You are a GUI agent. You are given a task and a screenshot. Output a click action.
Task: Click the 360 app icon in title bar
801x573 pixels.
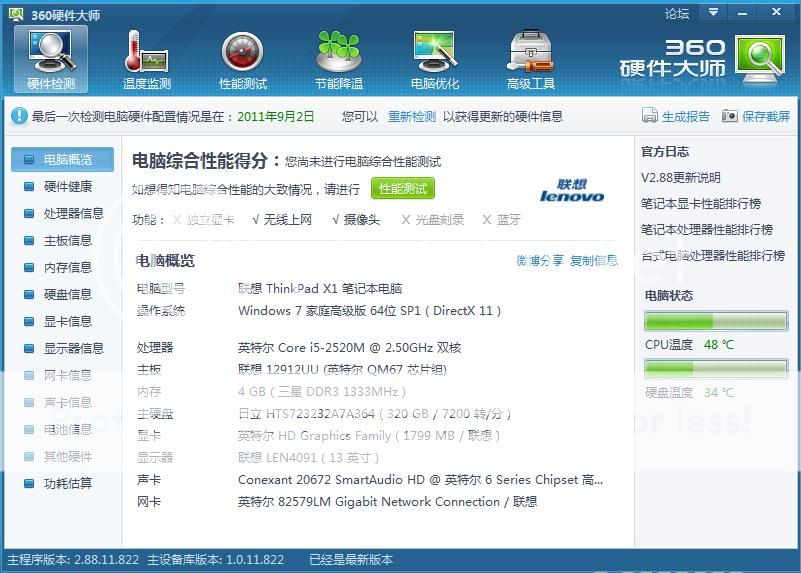click(x=16, y=14)
